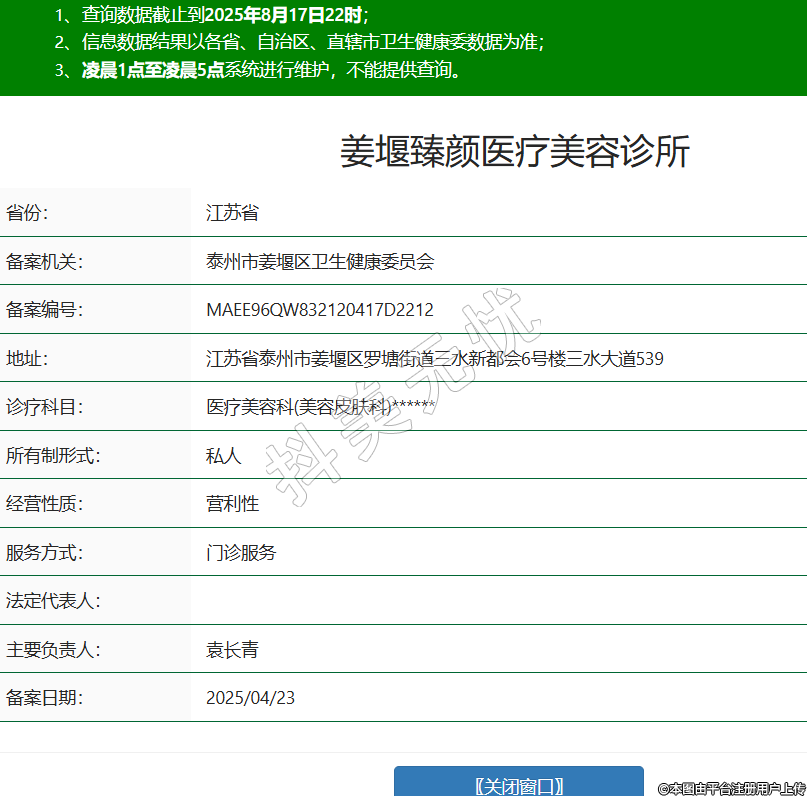Click the 法定代表人 field label
The height and width of the screenshot is (796, 807).
click(x=54, y=601)
